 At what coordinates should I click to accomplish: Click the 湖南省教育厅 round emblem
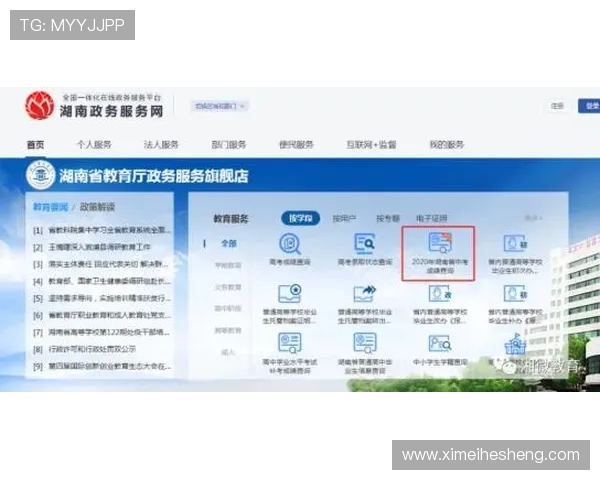point(41,175)
